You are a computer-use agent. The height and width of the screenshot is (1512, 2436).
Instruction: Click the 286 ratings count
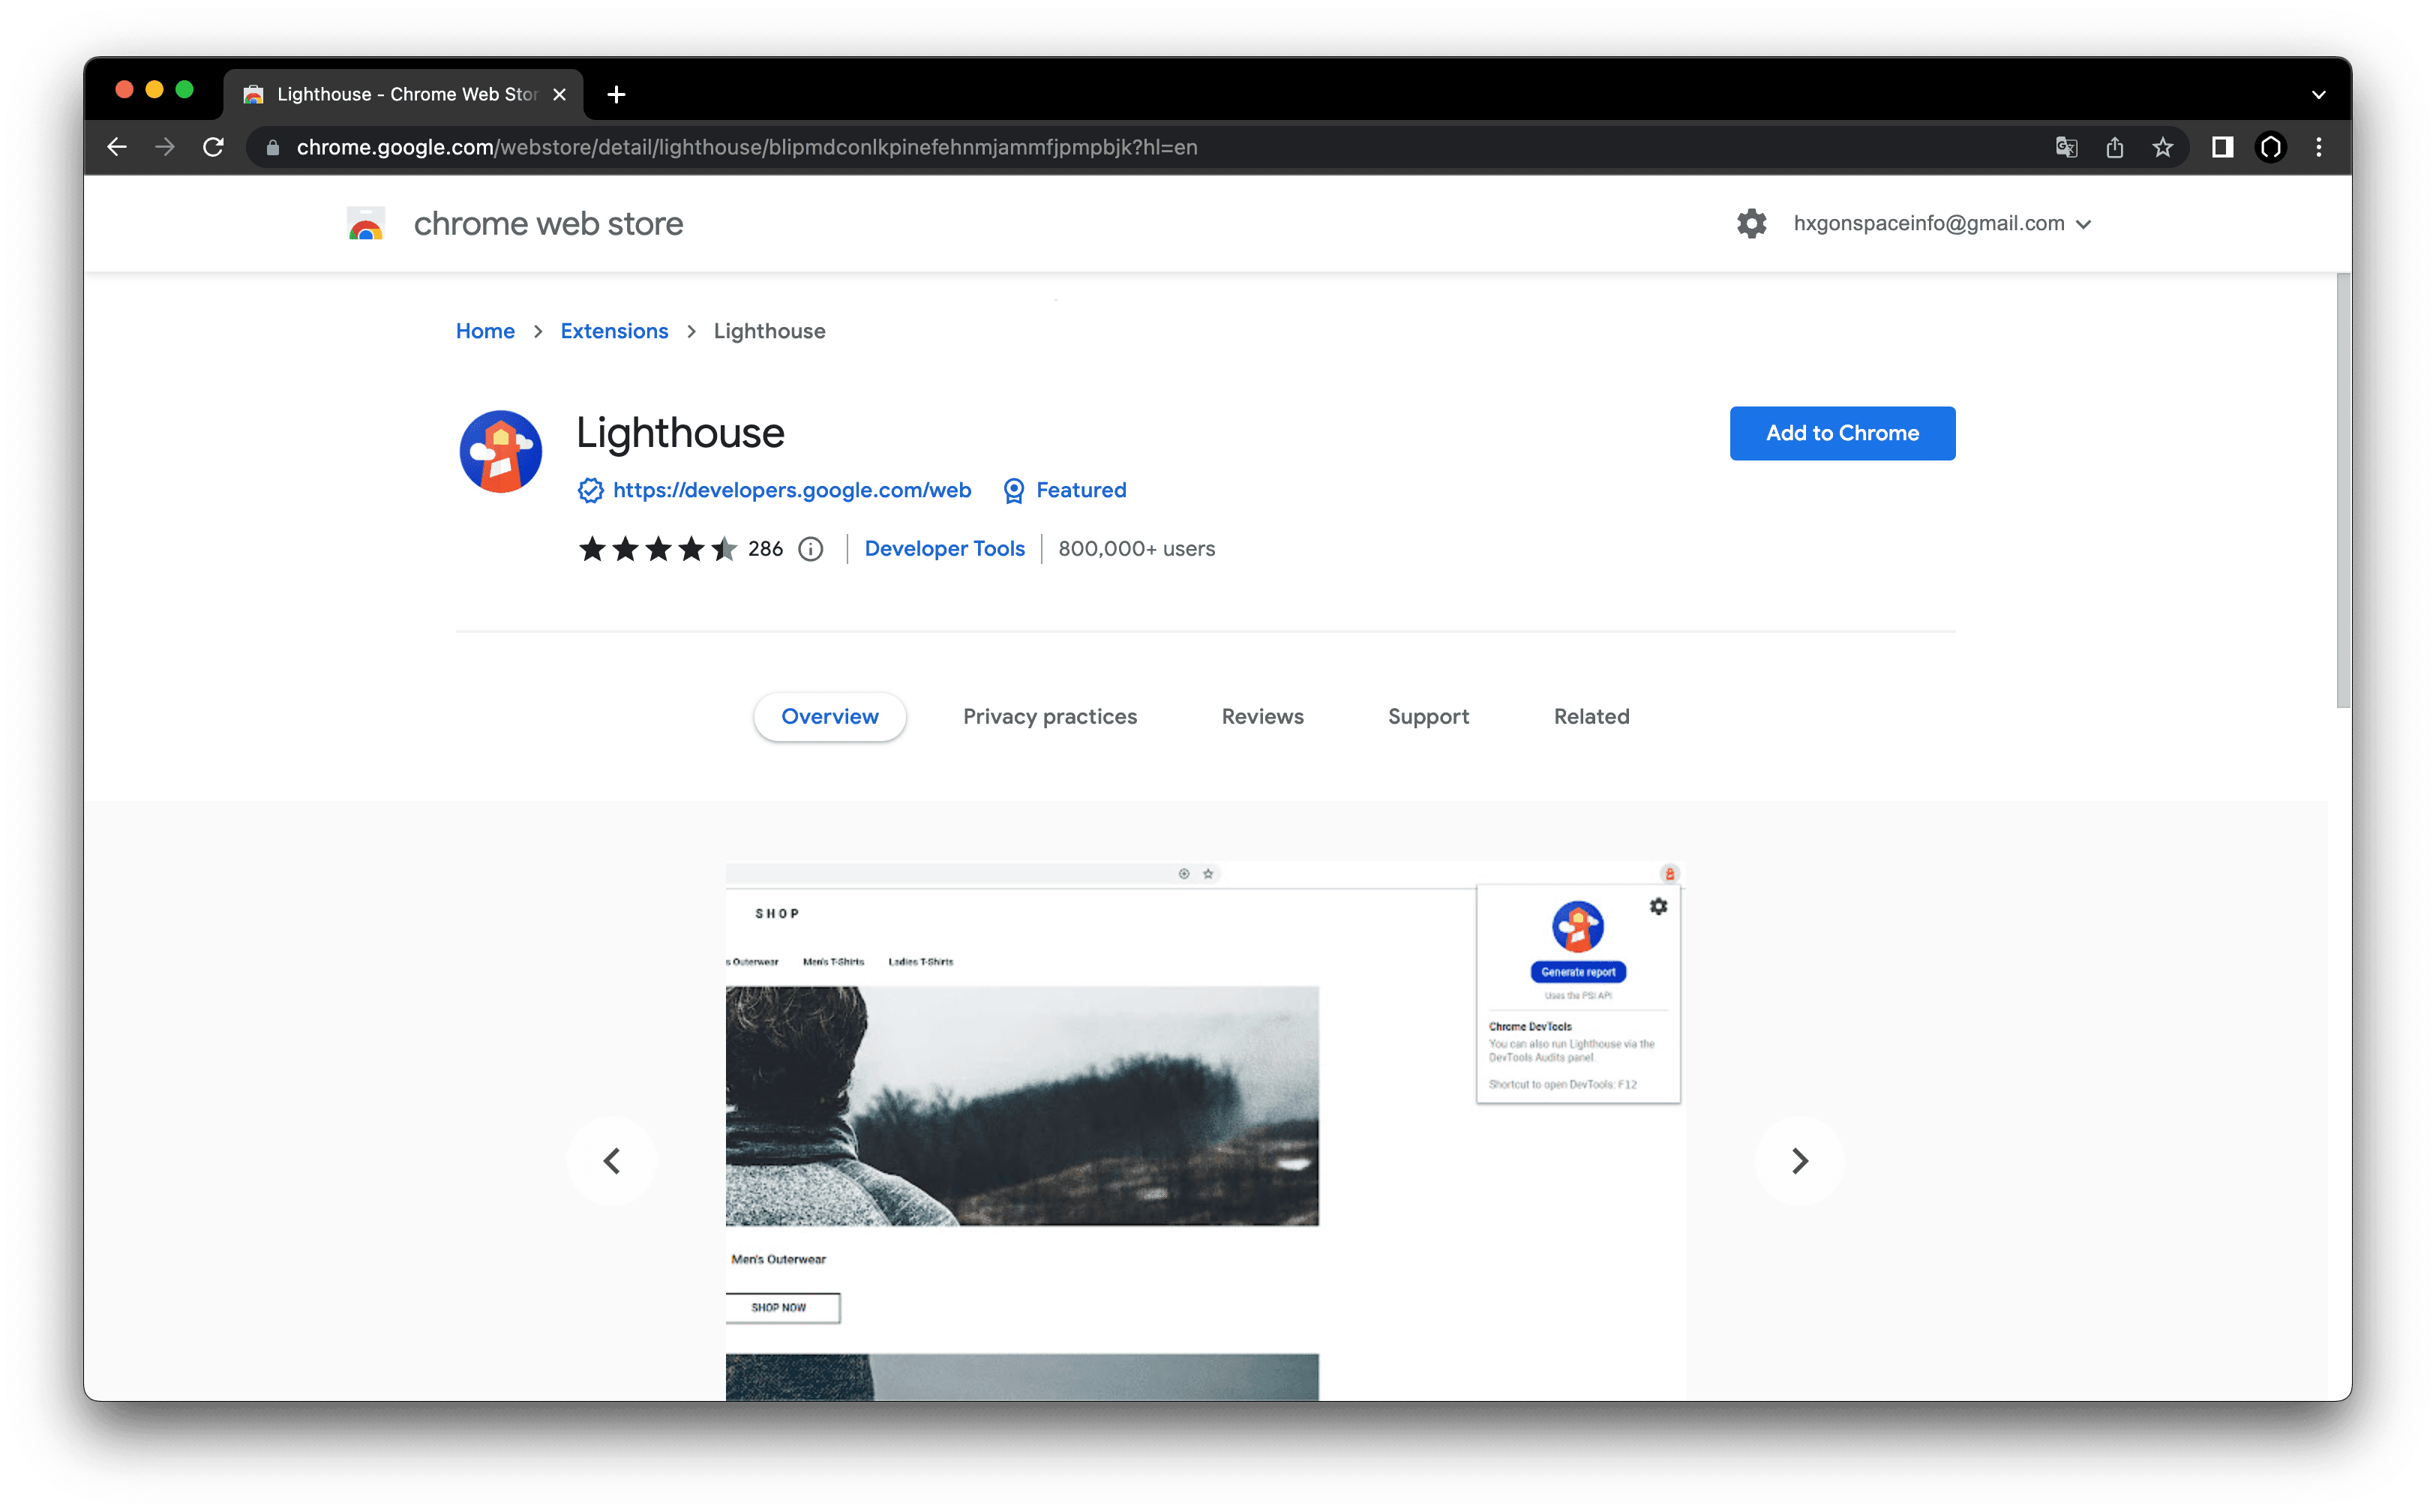coord(765,549)
